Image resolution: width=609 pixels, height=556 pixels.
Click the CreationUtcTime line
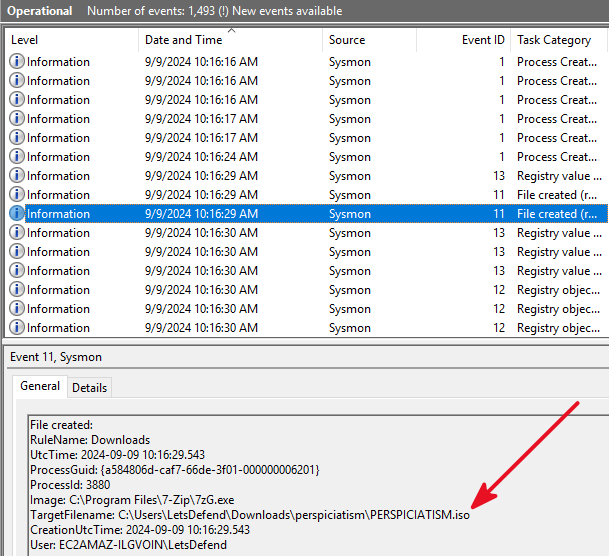[140, 530]
